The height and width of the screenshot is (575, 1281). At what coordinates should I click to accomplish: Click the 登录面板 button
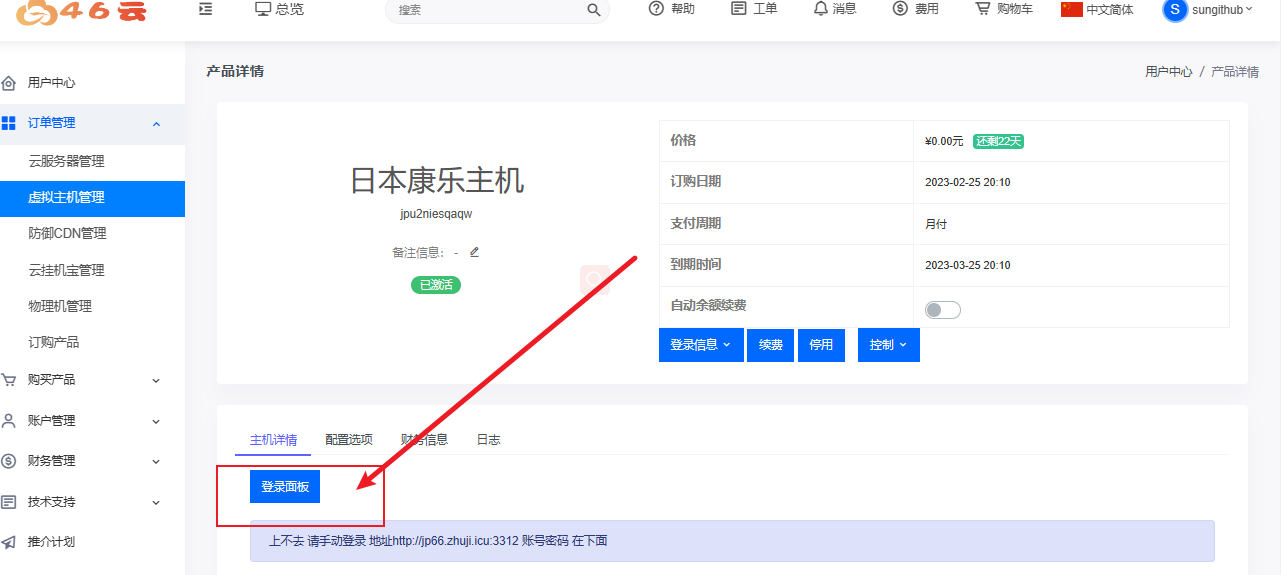coord(285,487)
